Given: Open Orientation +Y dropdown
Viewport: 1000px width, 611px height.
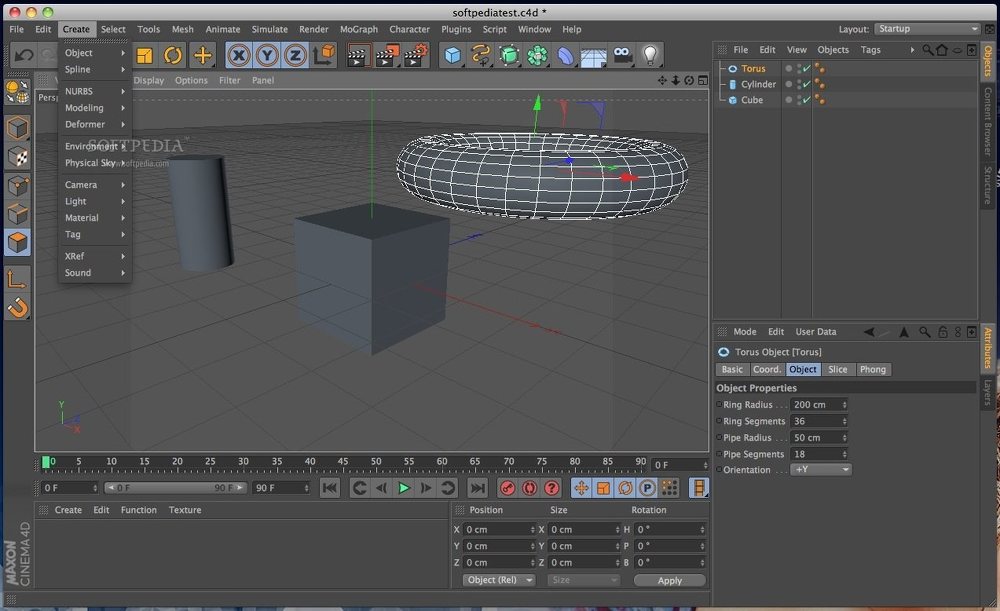Looking at the screenshot, I should coord(820,469).
